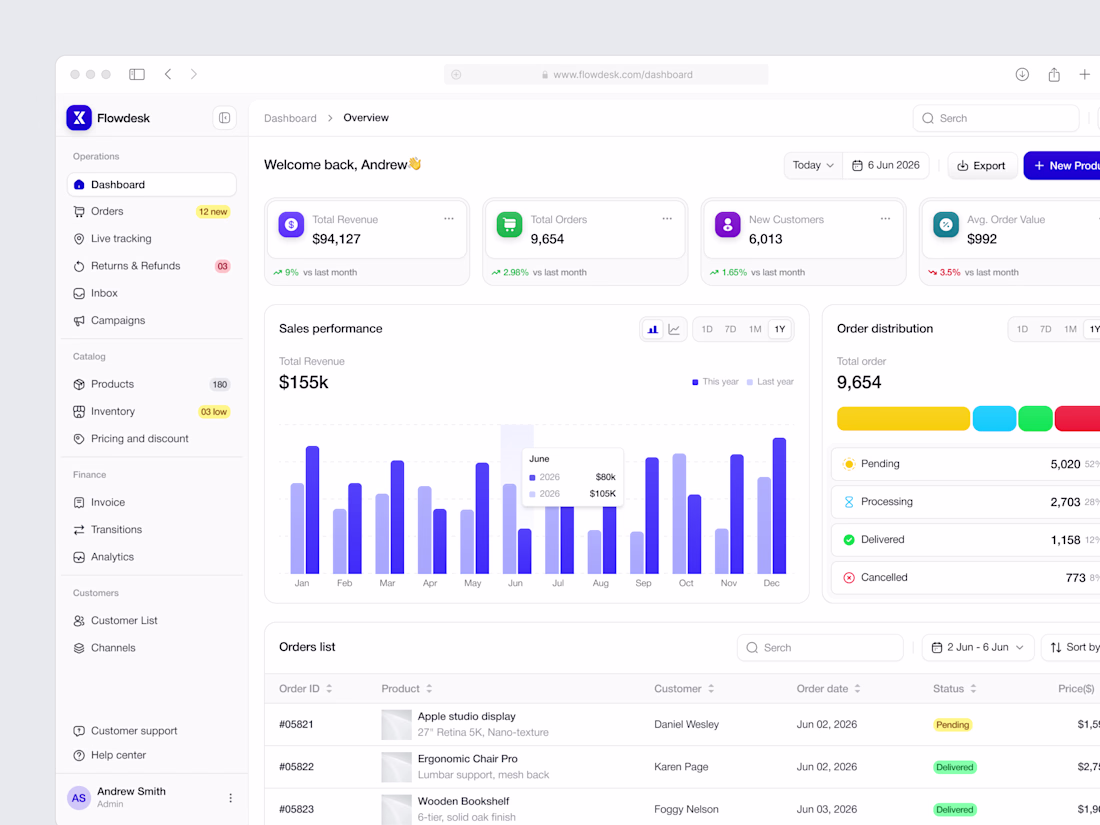Open Pricing and discount page
Viewport: 1100px width, 825px height.
coord(152,439)
